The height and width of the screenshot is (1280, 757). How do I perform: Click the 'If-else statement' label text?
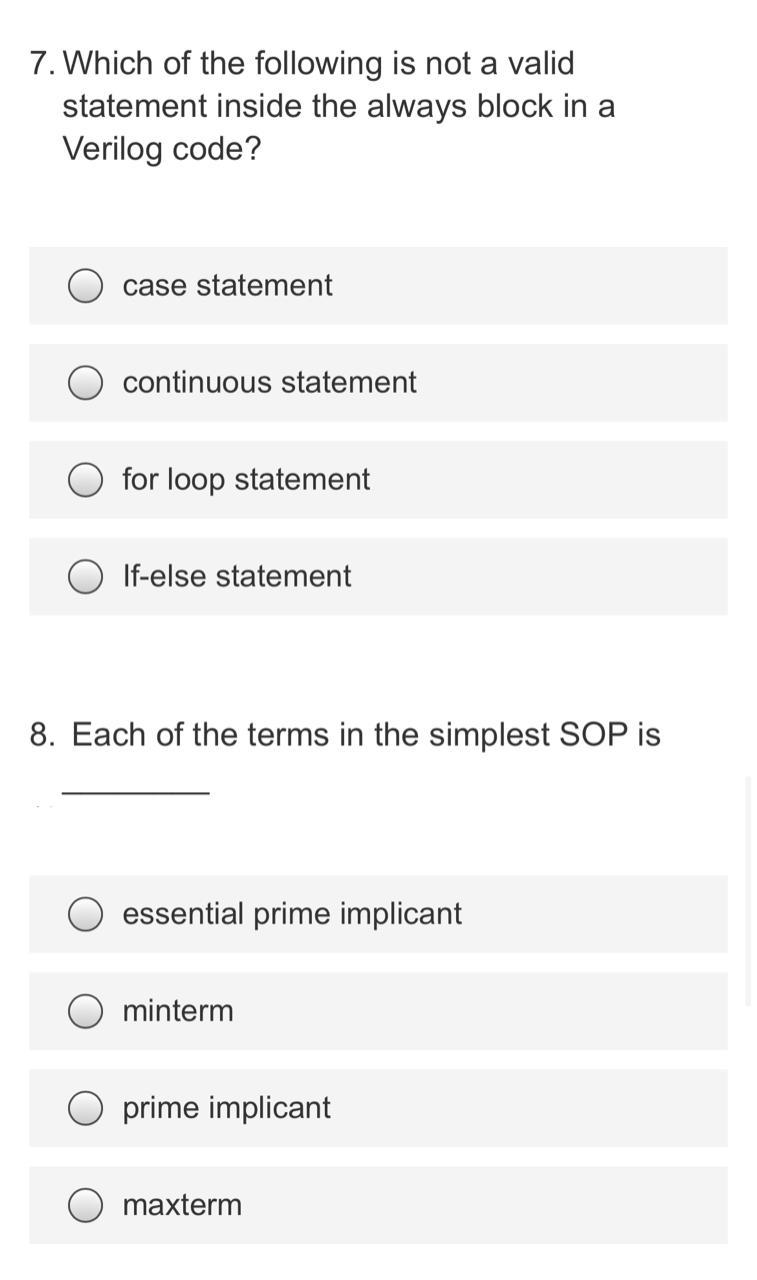tap(236, 576)
